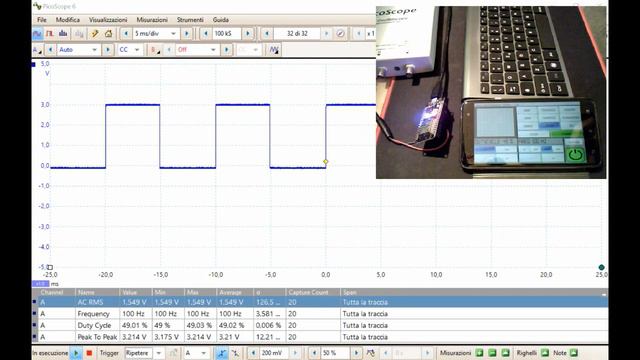Select Persistence mode icon
The width and height of the screenshot is (640, 360).
pyautogui.click(x=50, y=33)
